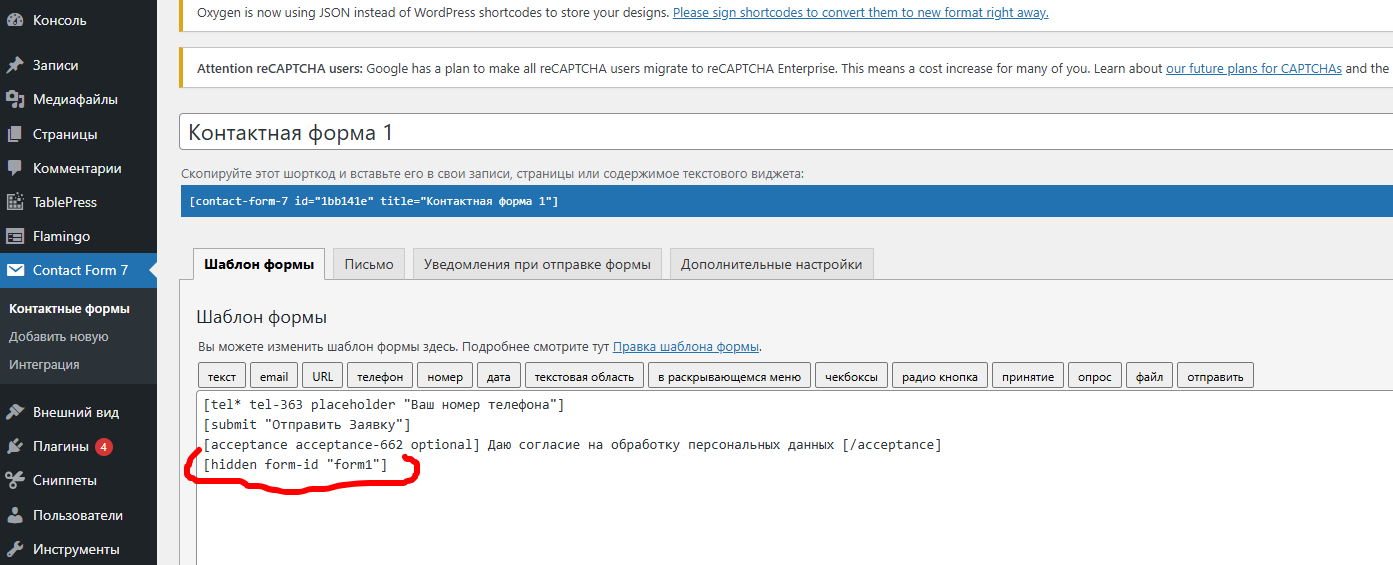Open the Интеграция submenu item
The image size is (1393, 565).
coord(44,364)
